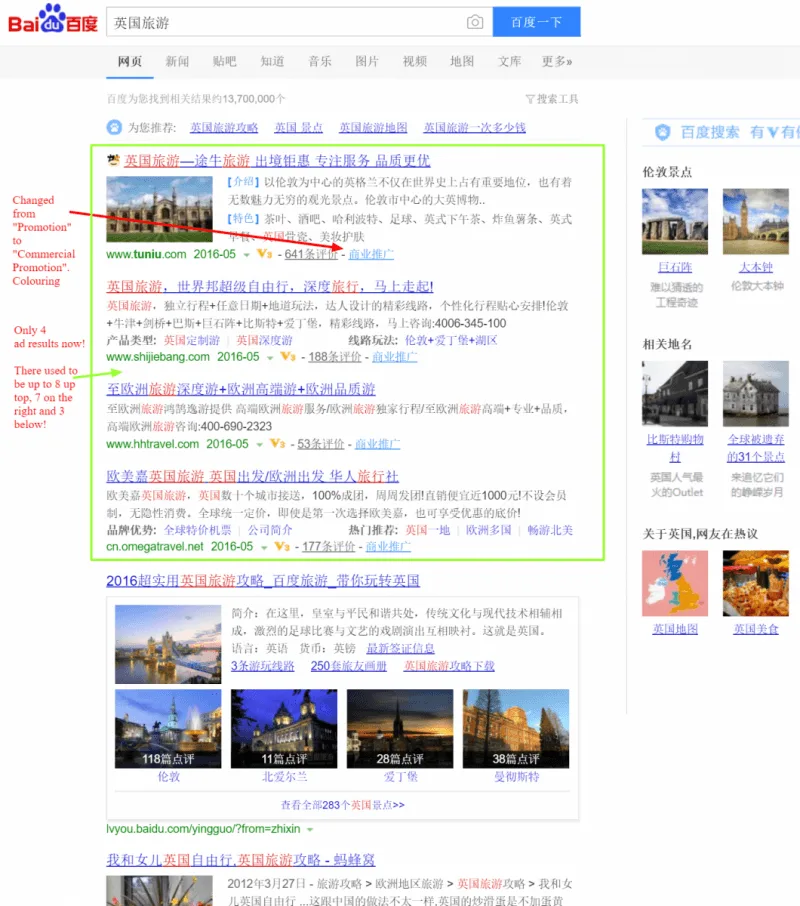
Task: Open suggested search 英国旅游攻略
Action: (x=224, y=128)
